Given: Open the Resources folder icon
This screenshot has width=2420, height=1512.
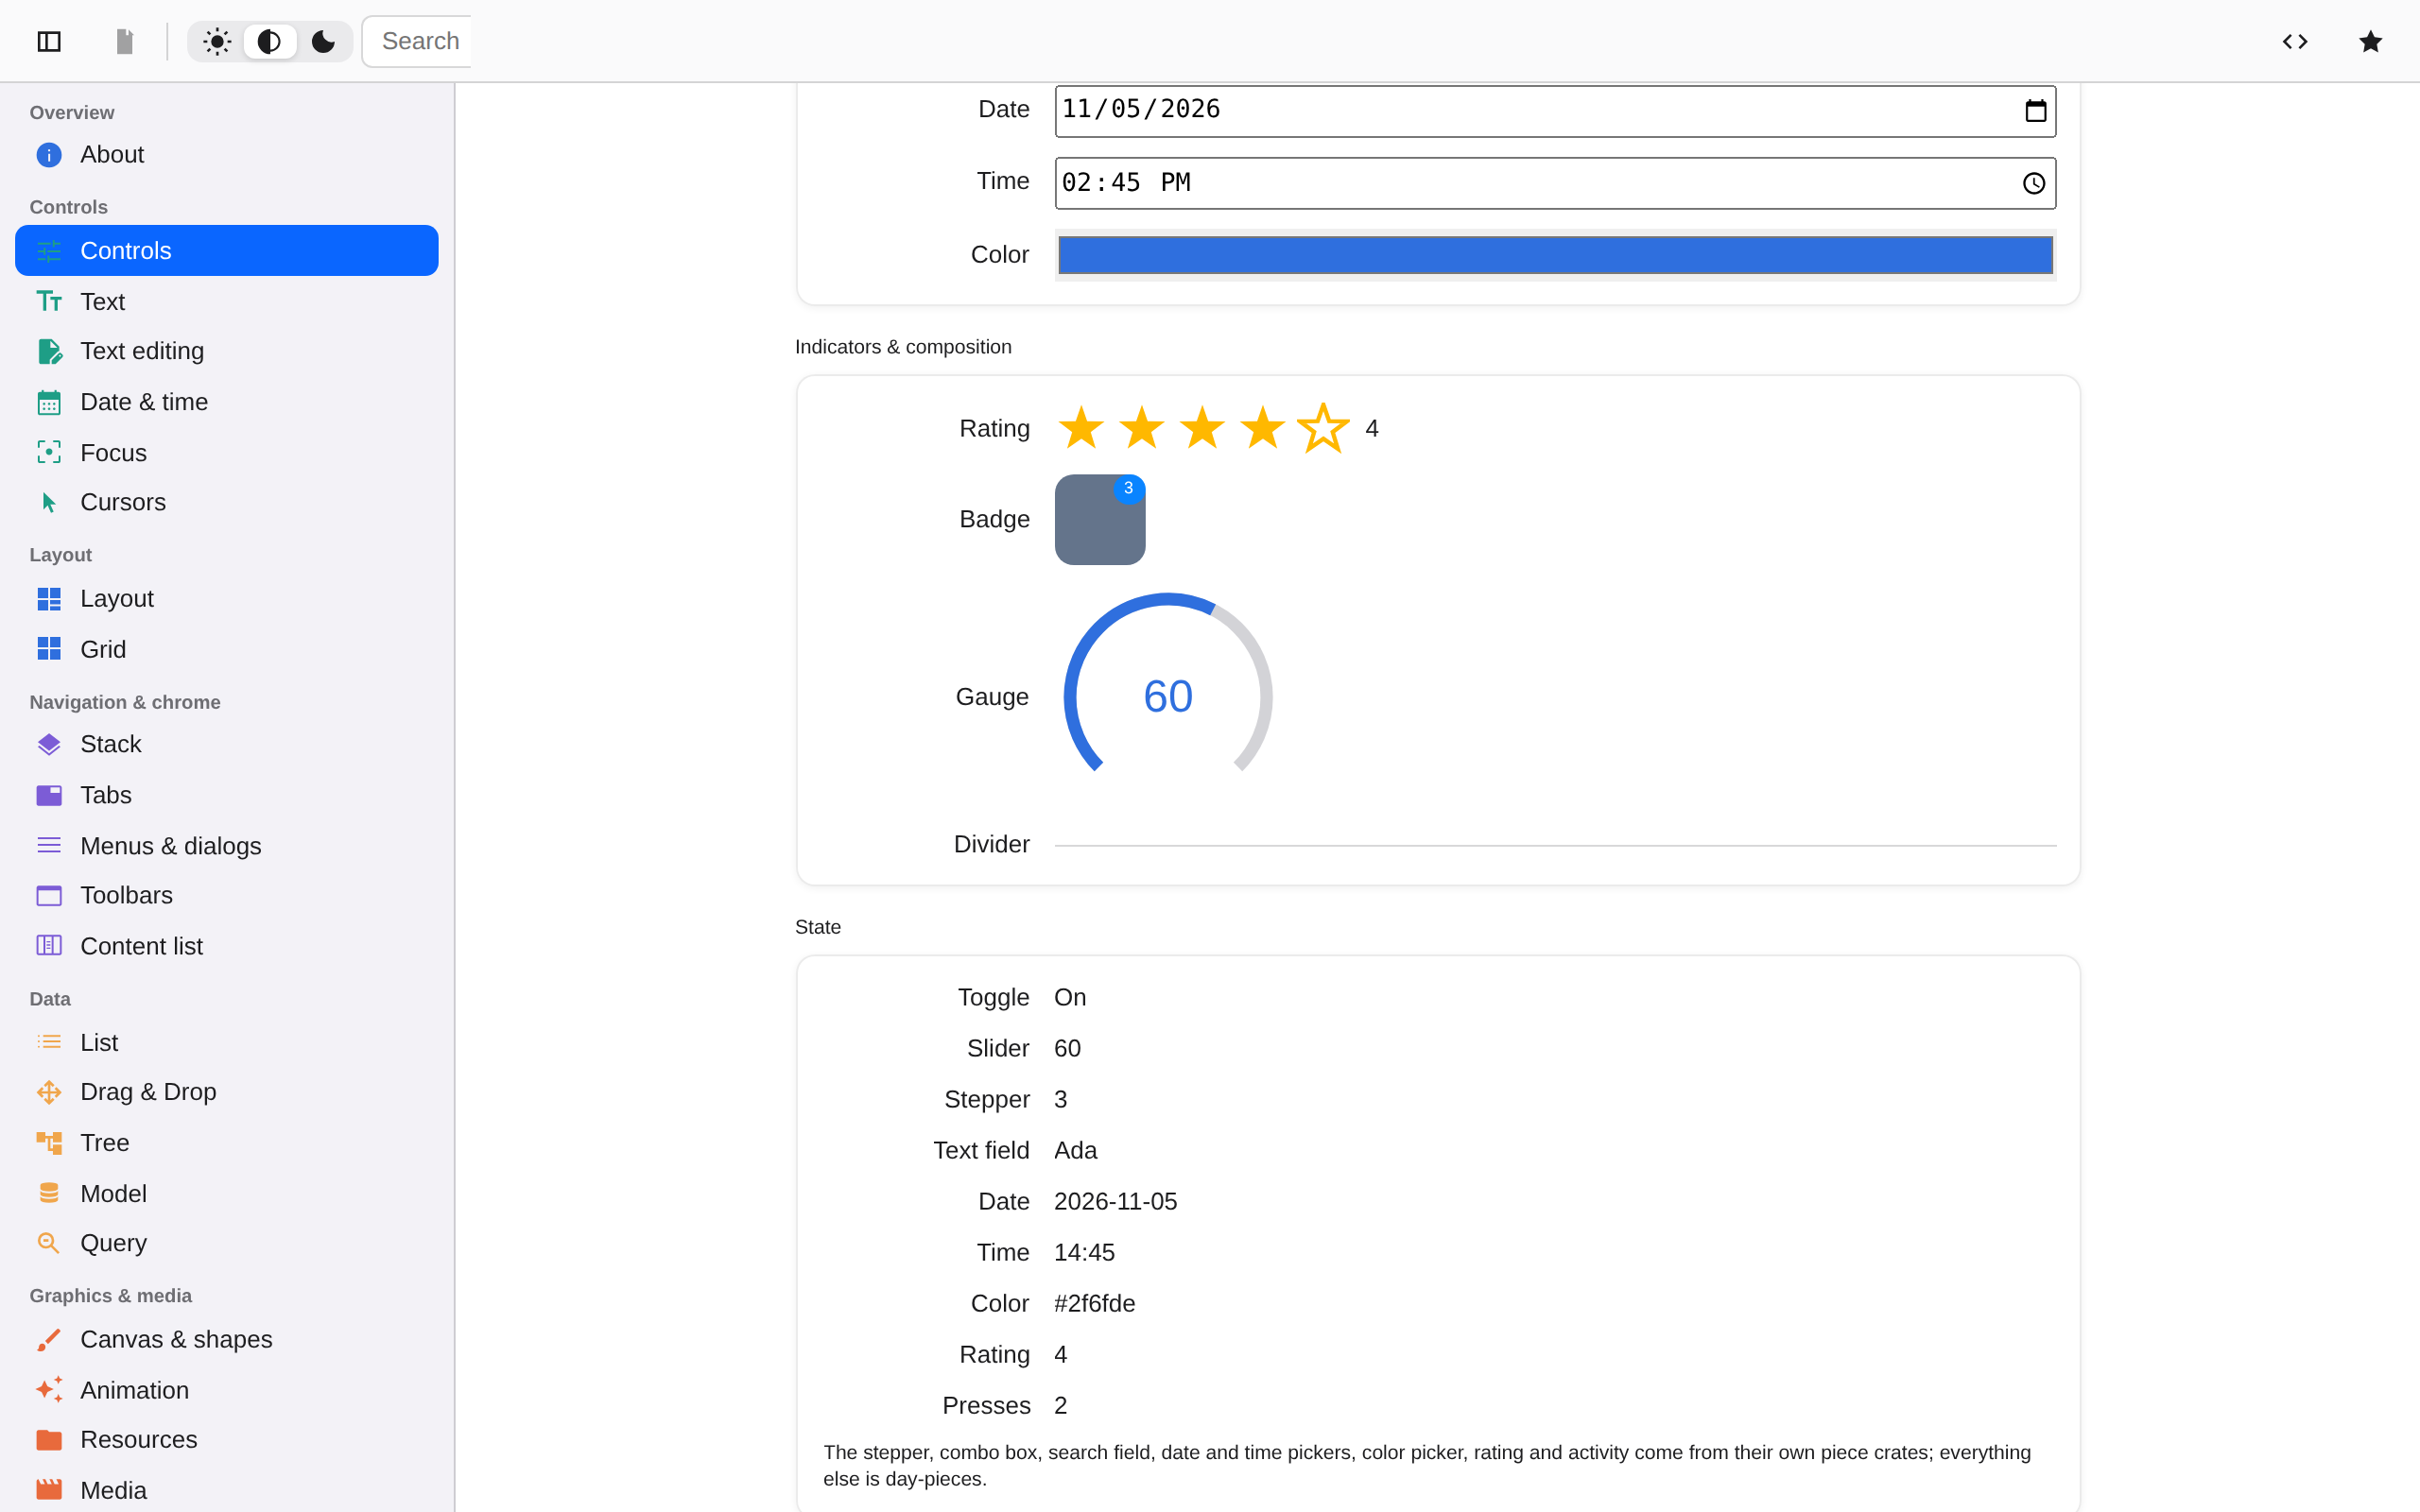Looking at the screenshot, I should [49, 1440].
